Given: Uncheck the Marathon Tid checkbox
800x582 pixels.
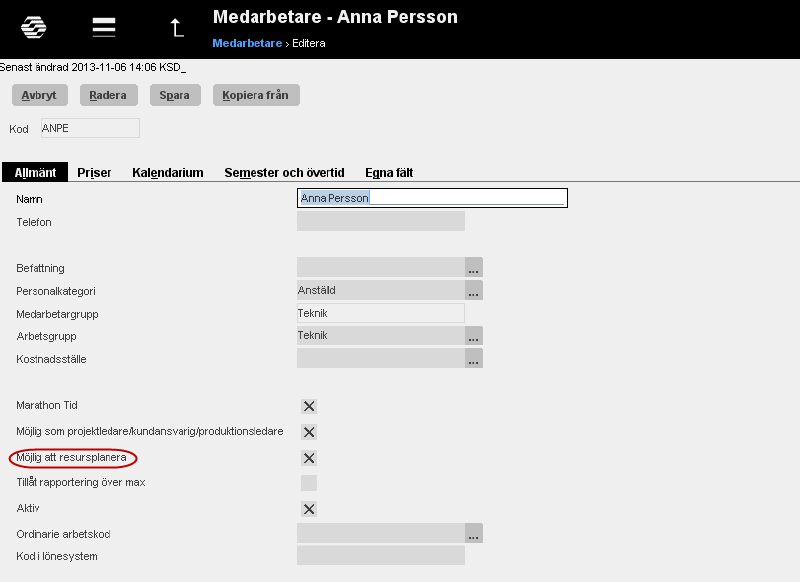Looking at the screenshot, I should point(309,406).
